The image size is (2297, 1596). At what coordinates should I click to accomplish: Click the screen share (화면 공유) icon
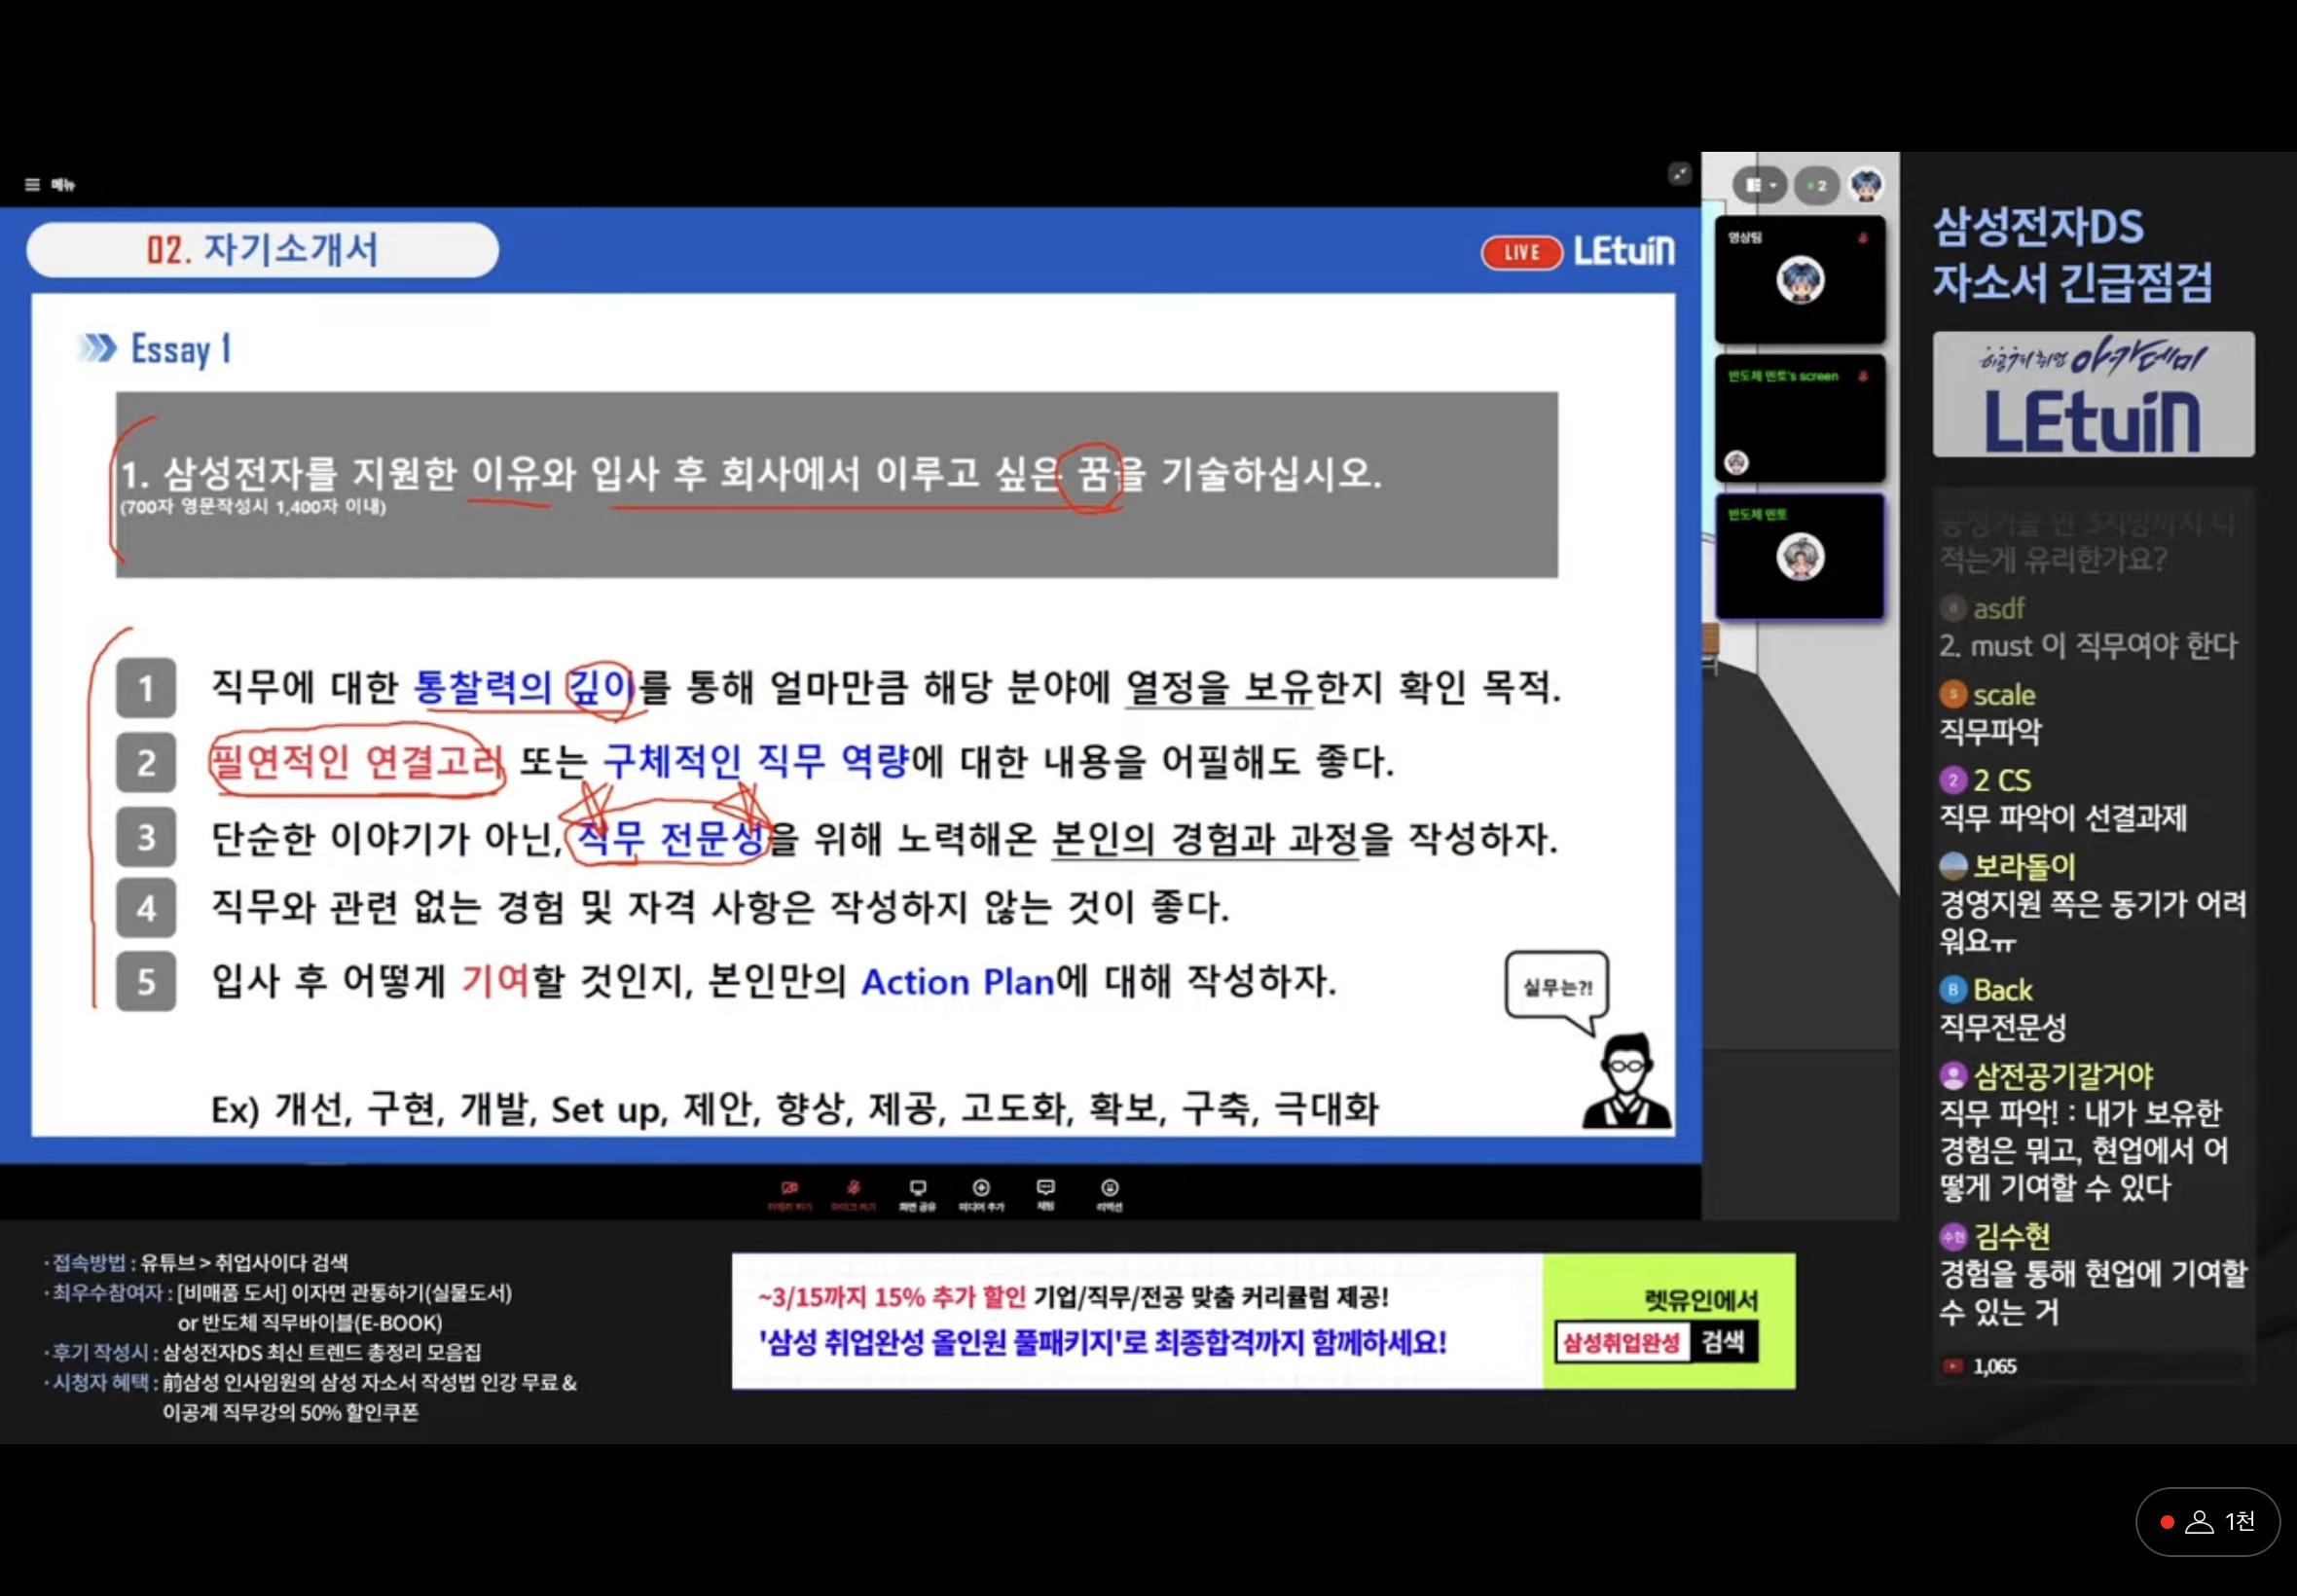click(x=917, y=1190)
